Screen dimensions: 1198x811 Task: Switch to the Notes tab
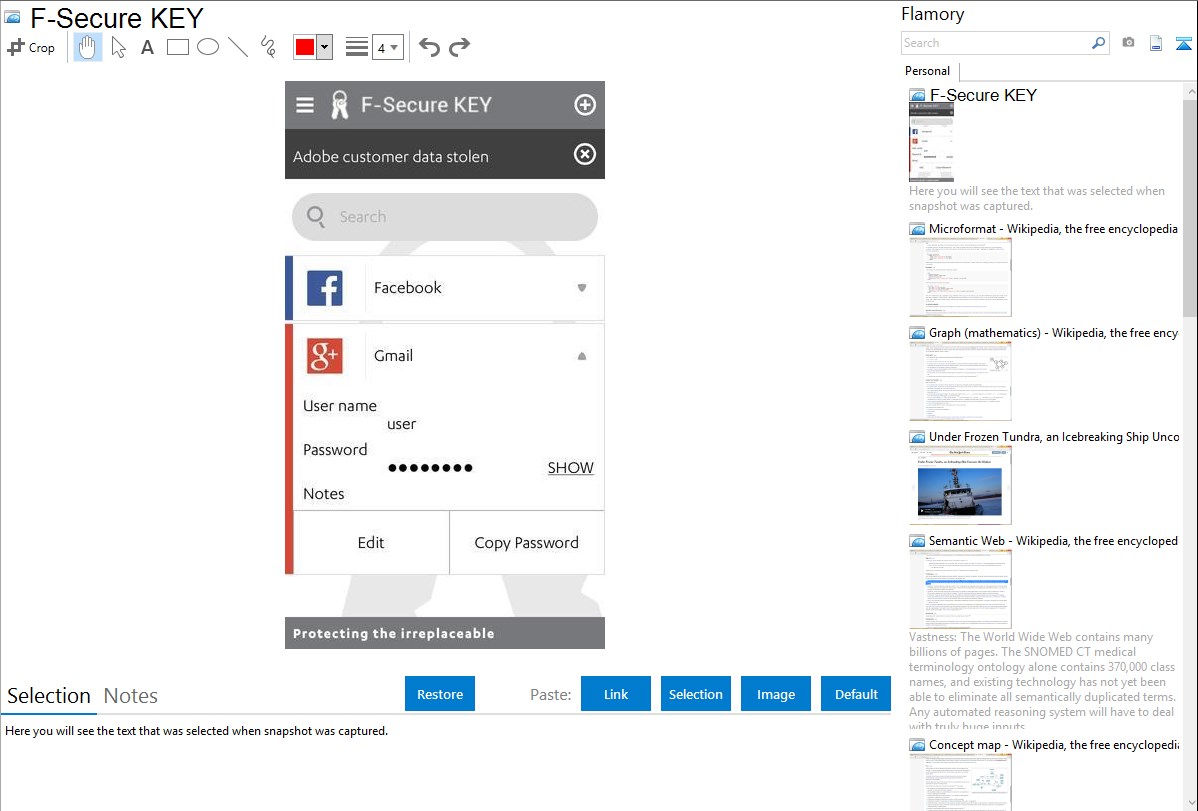(x=131, y=696)
